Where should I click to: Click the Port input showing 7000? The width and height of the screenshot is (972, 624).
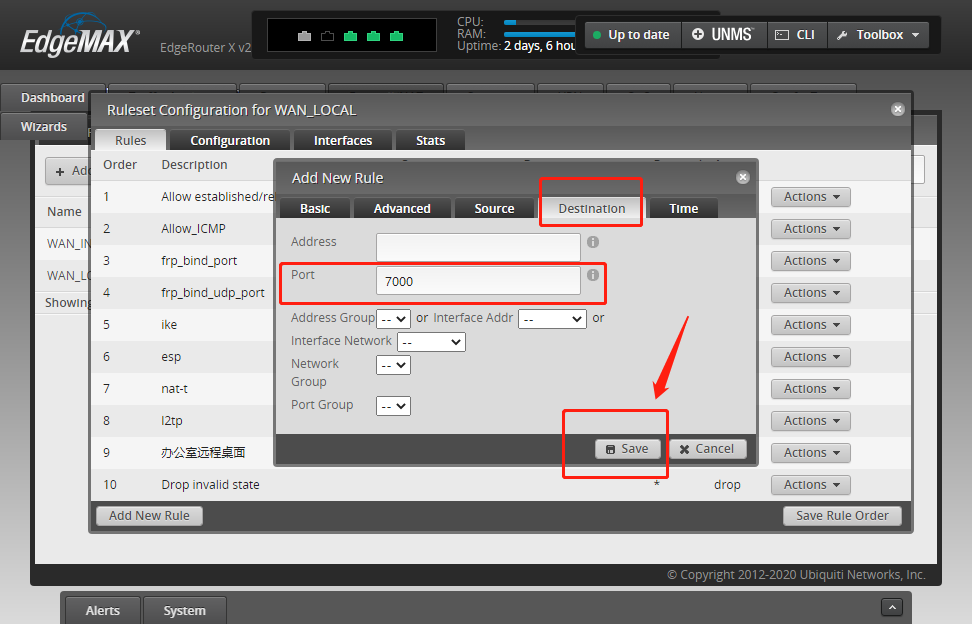(x=478, y=281)
